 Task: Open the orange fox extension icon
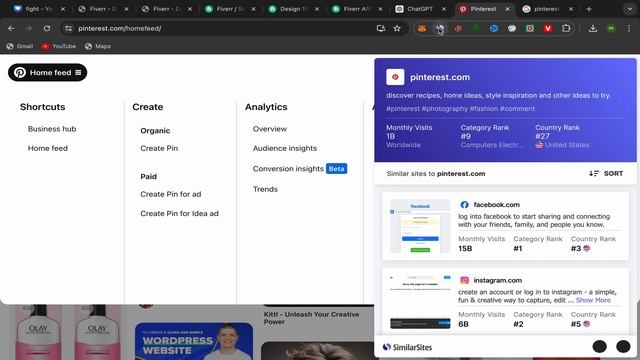(422, 28)
